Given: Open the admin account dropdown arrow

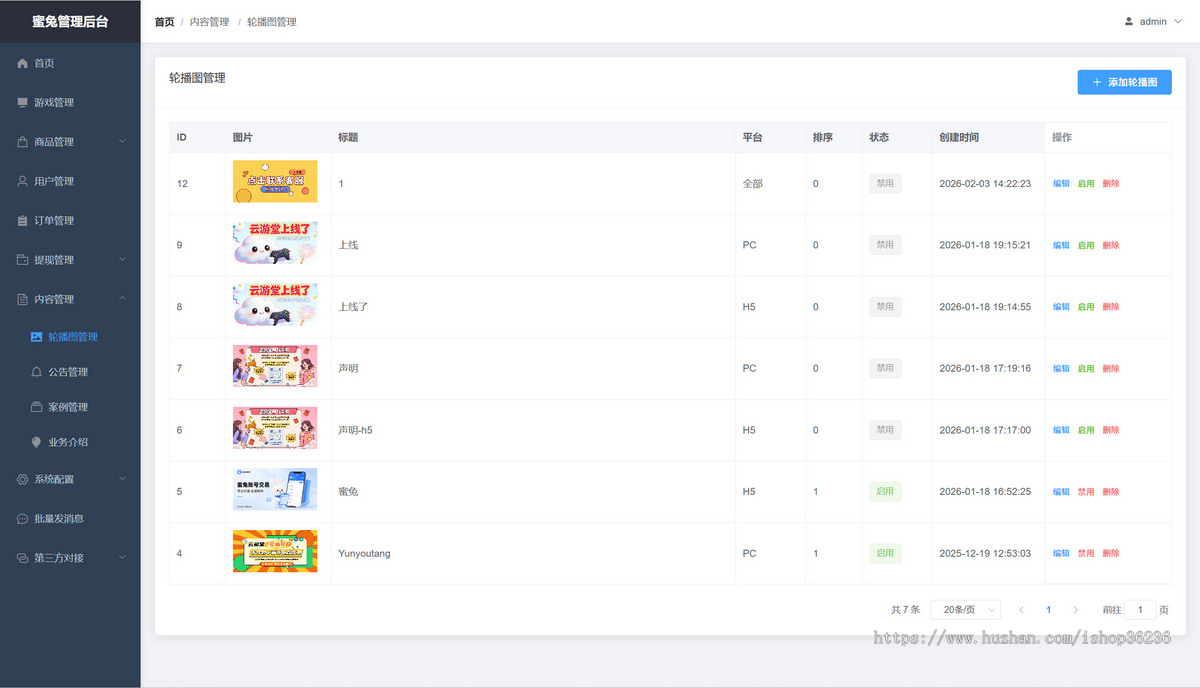Looking at the screenshot, I should click(1176, 21).
